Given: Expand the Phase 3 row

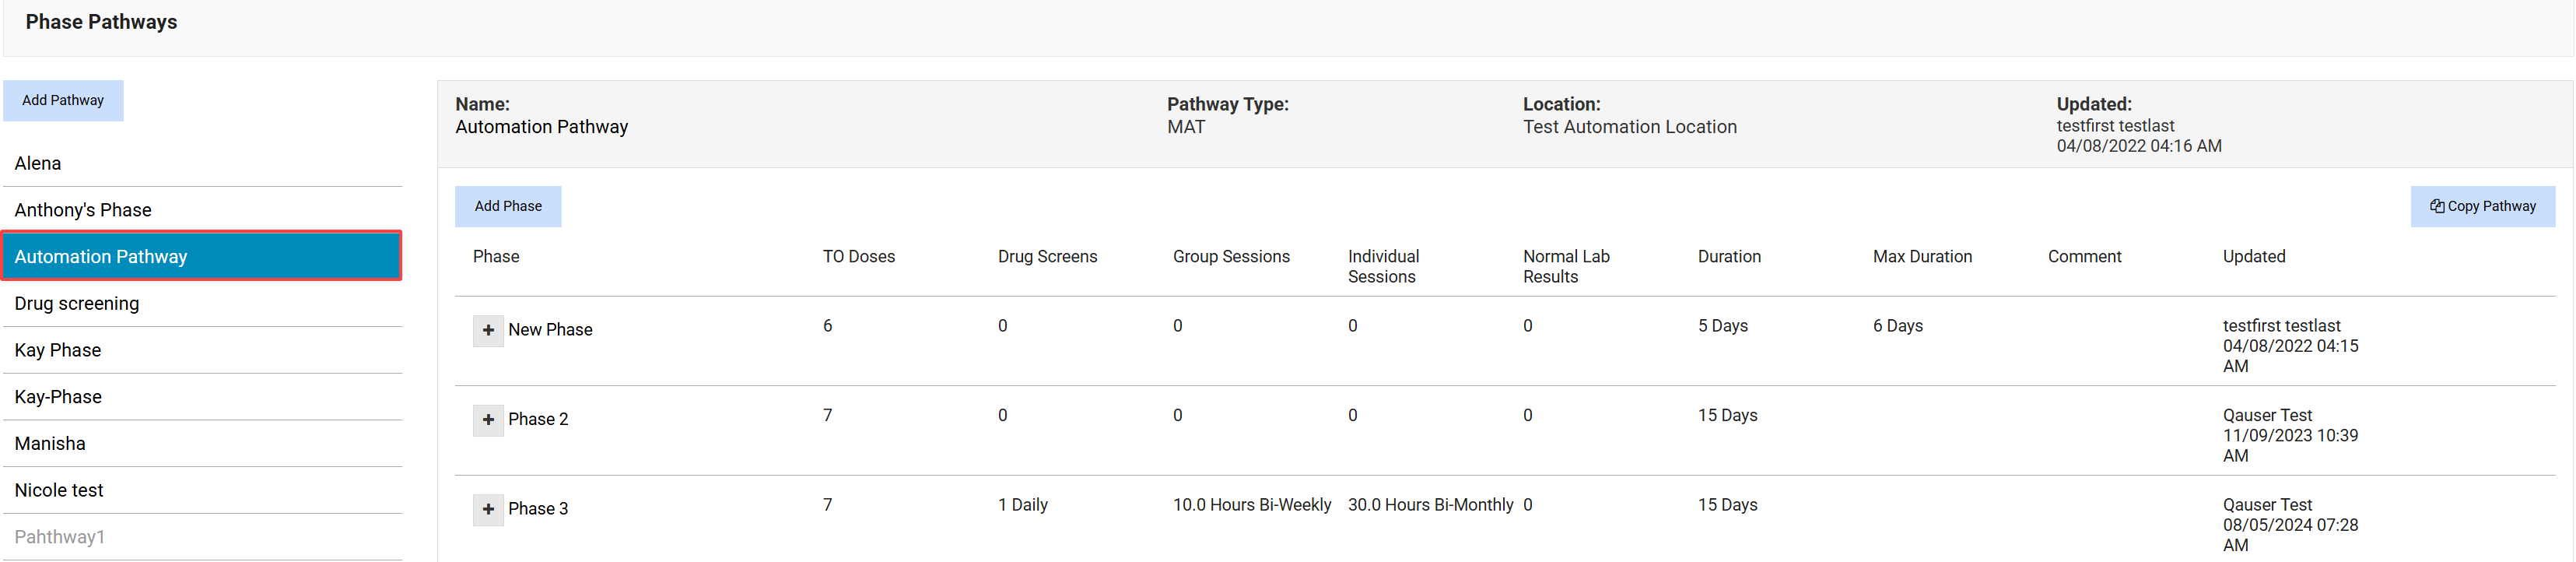Looking at the screenshot, I should click(x=488, y=509).
